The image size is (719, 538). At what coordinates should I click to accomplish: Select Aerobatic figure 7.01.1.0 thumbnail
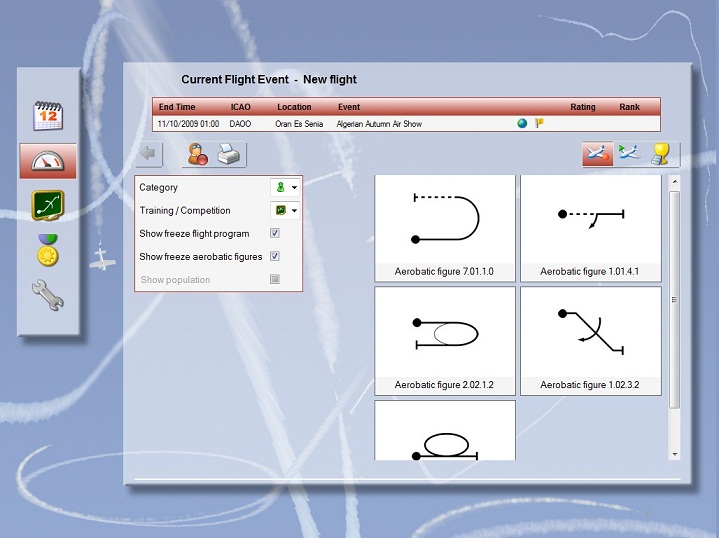(x=445, y=227)
